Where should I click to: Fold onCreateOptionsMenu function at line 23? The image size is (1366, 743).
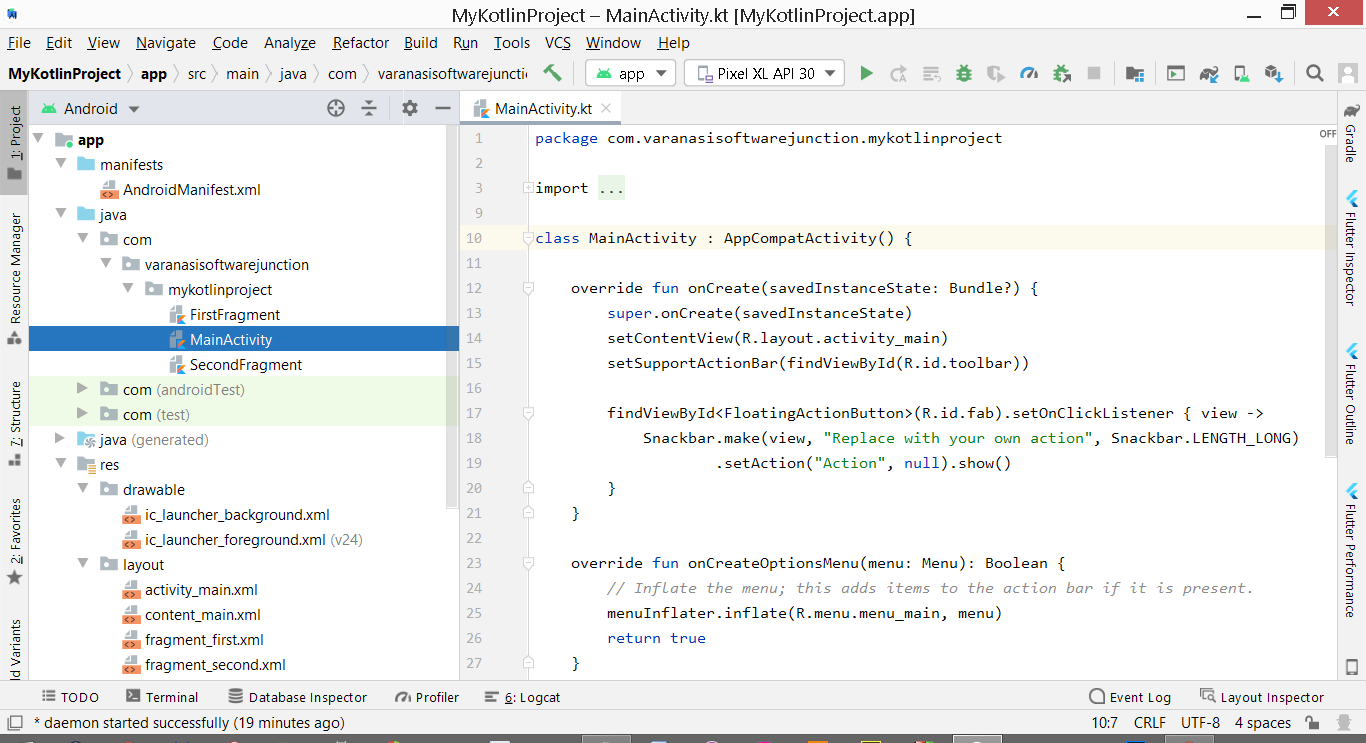(527, 563)
